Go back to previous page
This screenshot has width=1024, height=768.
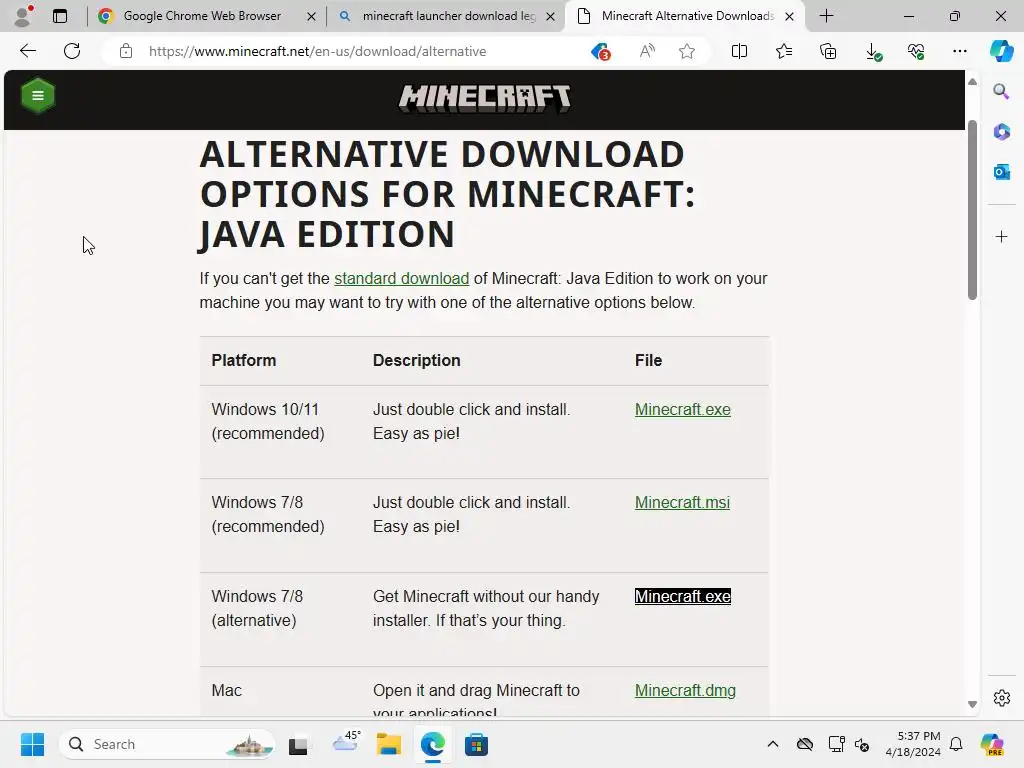[27, 51]
